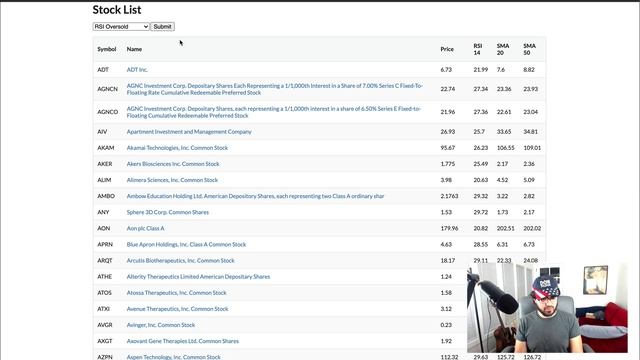The height and width of the screenshot is (360, 640).
Task: Select the ARQT symbol cell
Action: [x=104, y=260]
